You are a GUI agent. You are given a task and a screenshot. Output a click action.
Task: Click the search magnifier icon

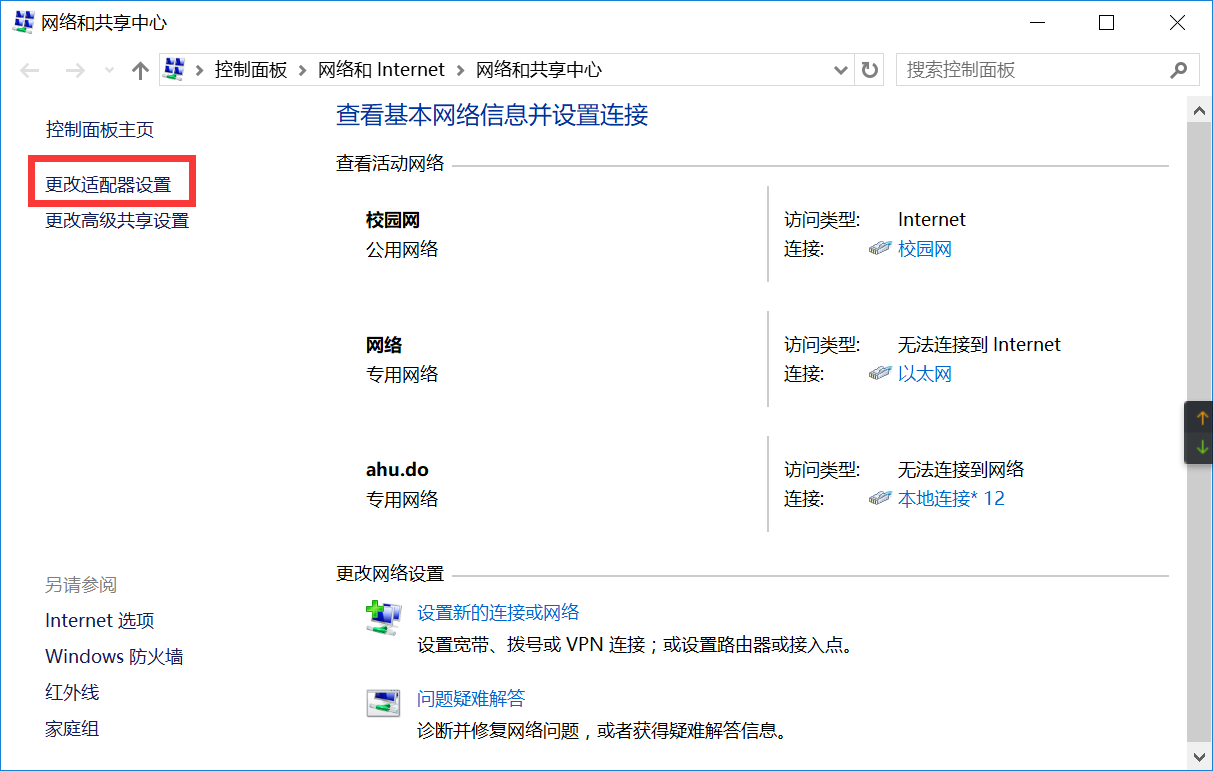tap(1179, 70)
